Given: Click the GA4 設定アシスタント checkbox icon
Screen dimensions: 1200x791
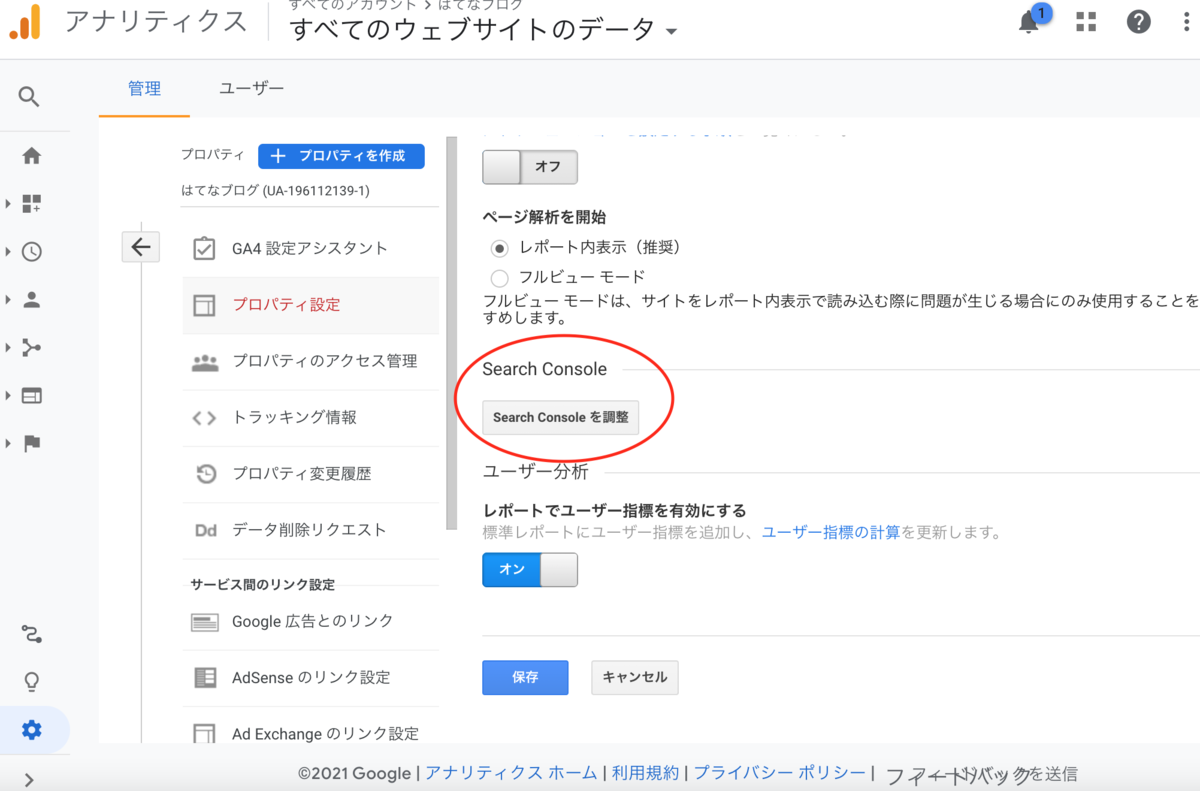Looking at the screenshot, I should coord(204,248).
